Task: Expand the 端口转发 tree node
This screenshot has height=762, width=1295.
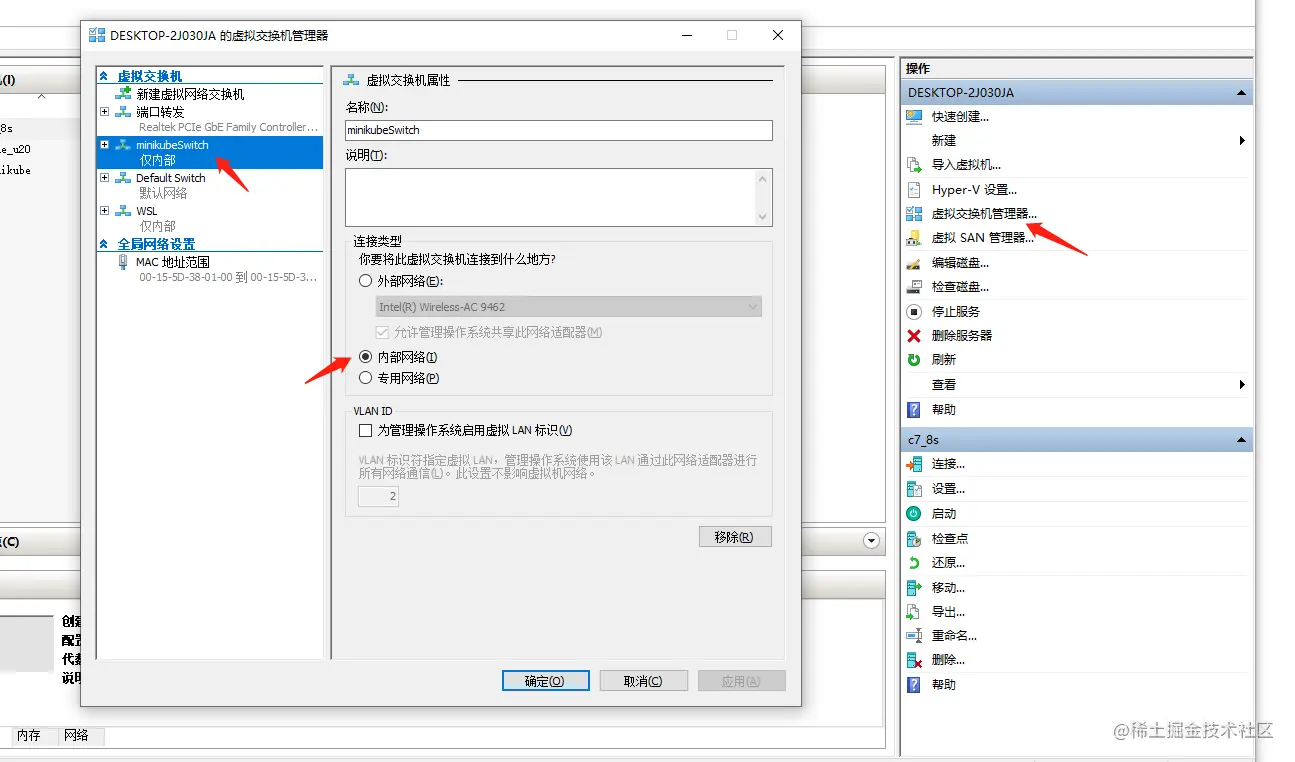Action: pos(105,112)
